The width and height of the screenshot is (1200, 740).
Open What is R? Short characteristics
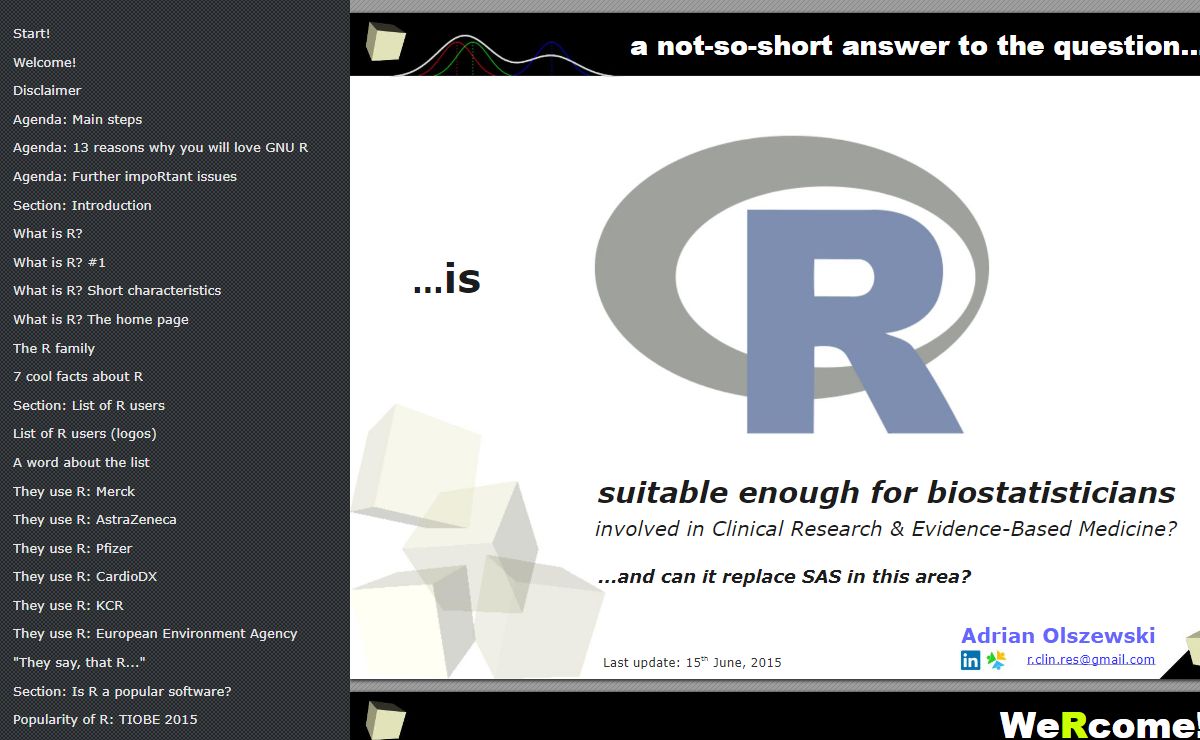coord(117,290)
